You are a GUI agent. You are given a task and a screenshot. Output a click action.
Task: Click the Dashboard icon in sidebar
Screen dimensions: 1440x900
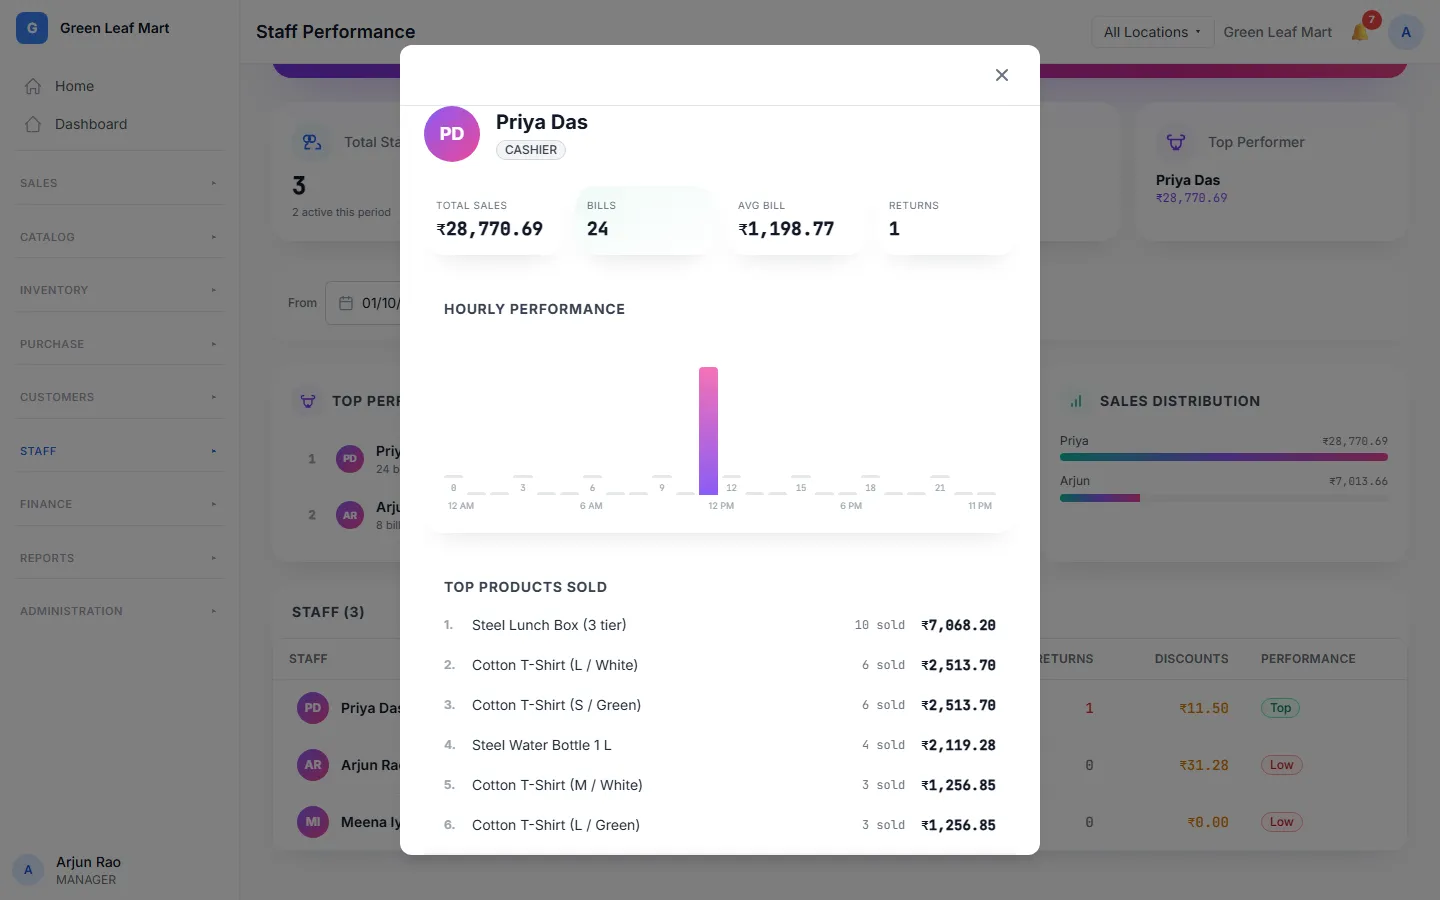33,124
